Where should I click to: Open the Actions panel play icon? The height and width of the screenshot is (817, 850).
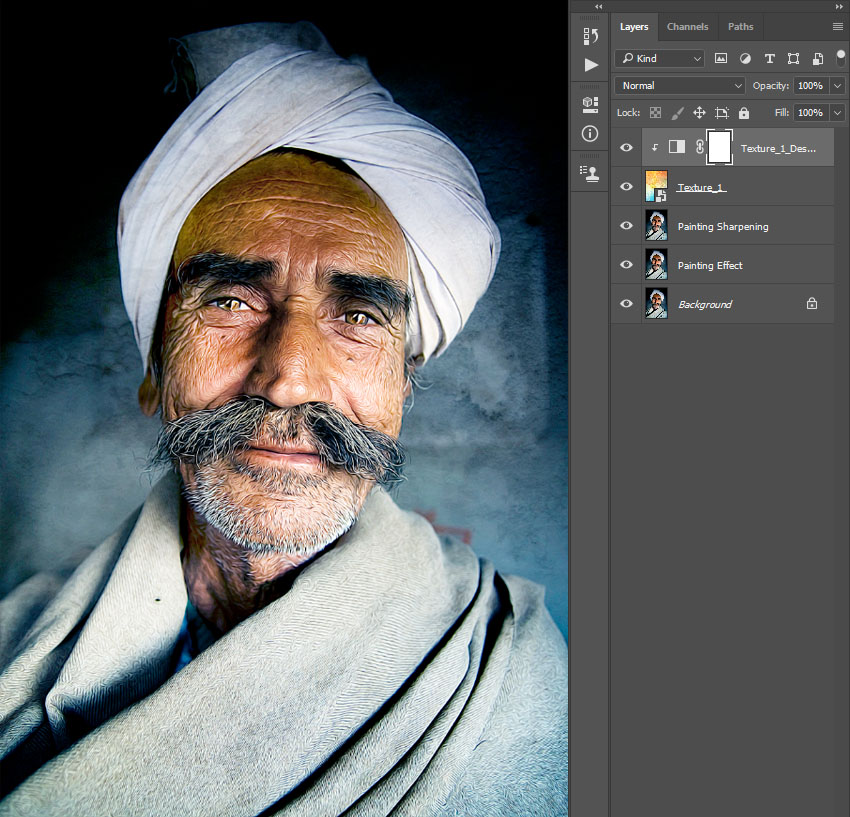590,65
